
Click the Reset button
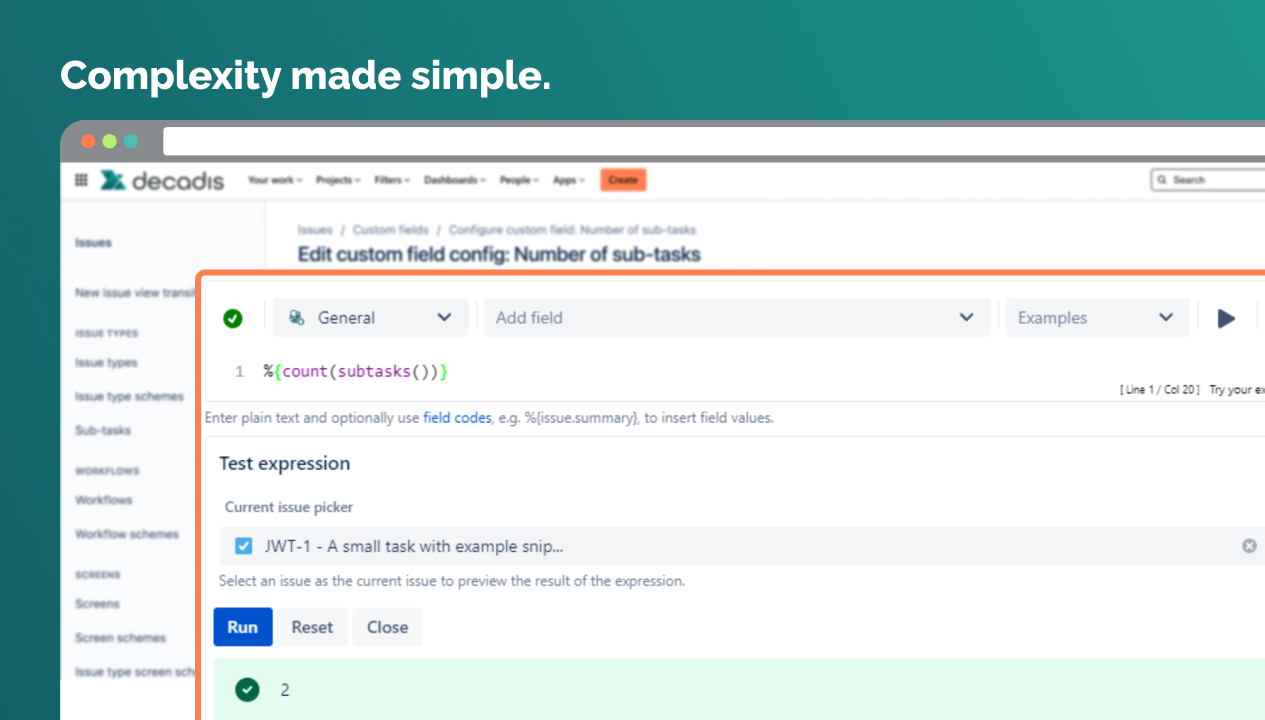pyautogui.click(x=312, y=627)
